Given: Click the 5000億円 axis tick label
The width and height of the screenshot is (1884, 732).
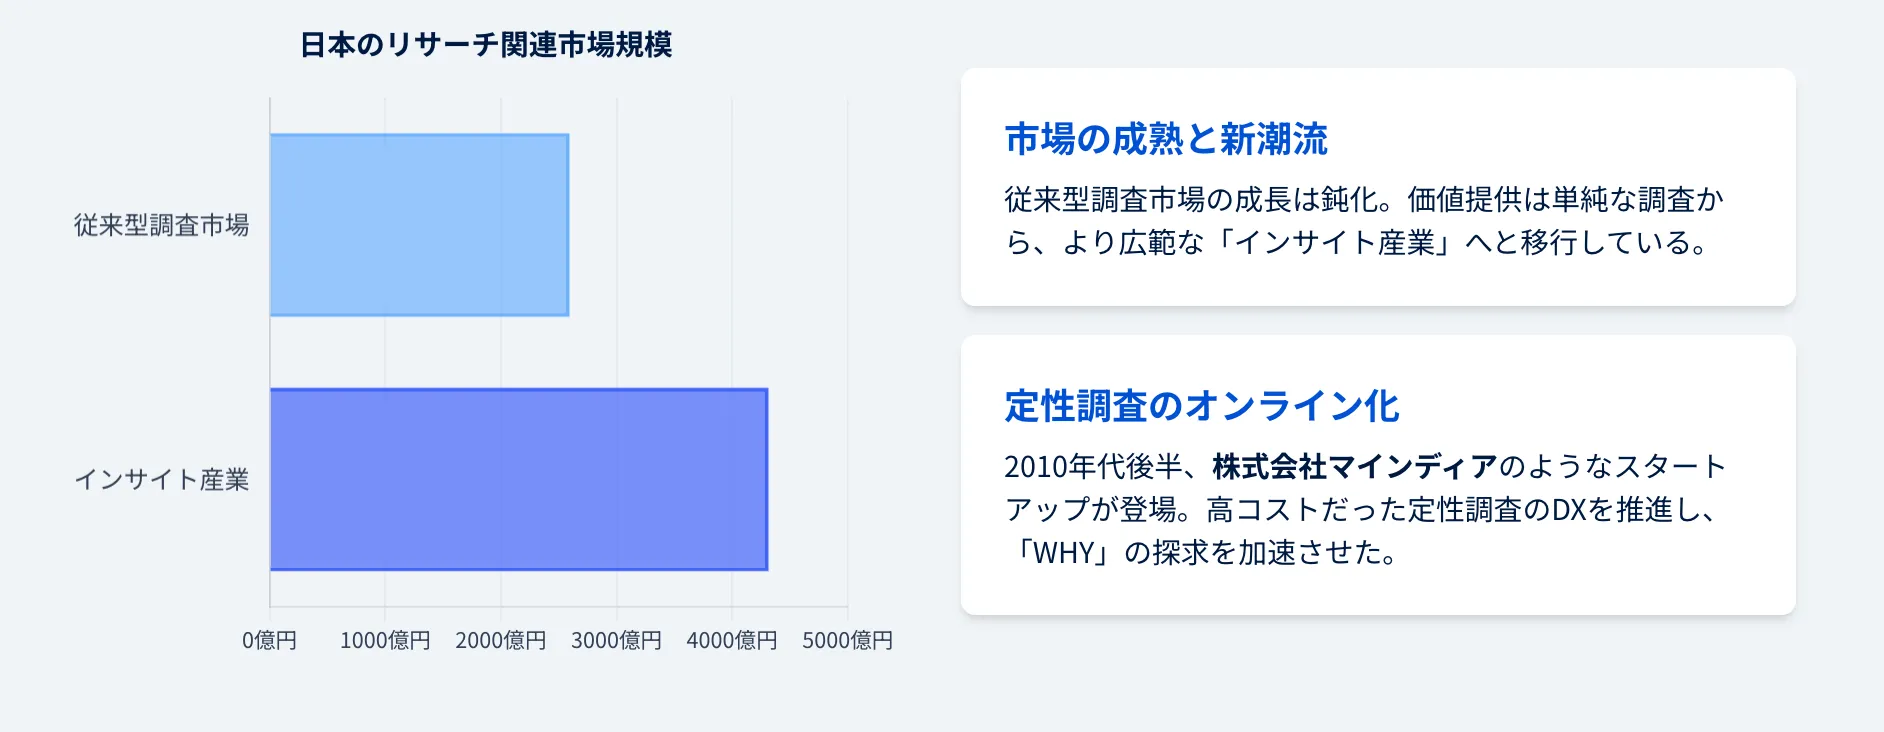Looking at the screenshot, I should 847,640.
